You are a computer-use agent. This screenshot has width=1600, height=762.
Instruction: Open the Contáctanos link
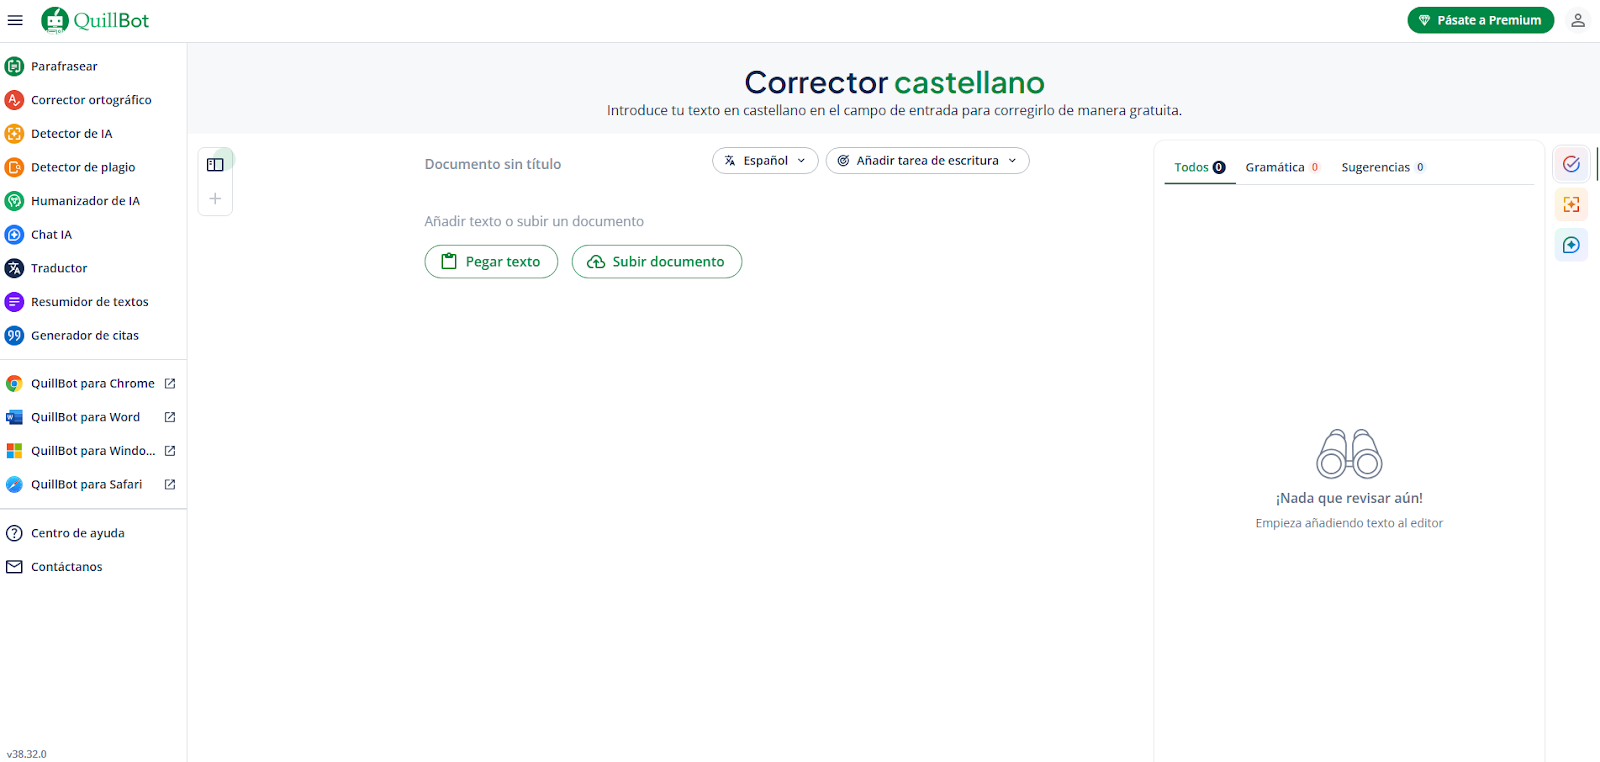[67, 567]
